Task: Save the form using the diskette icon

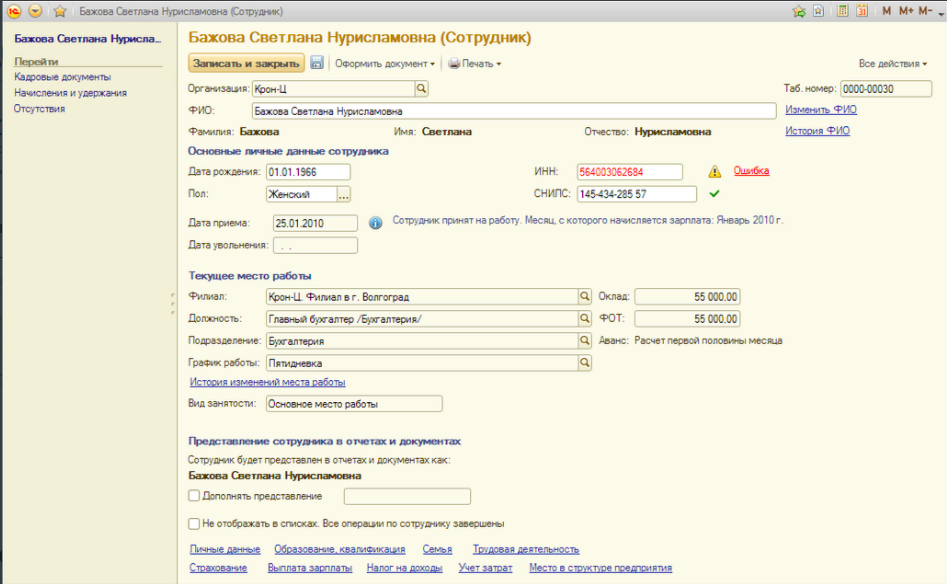Action: pos(317,63)
